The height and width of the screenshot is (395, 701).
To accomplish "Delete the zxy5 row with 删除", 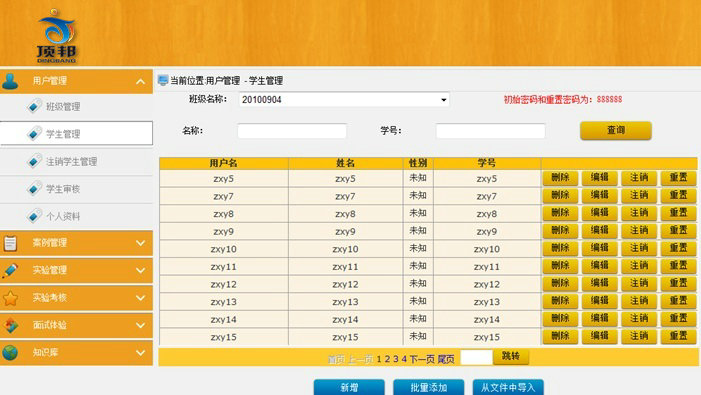I will coord(560,178).
